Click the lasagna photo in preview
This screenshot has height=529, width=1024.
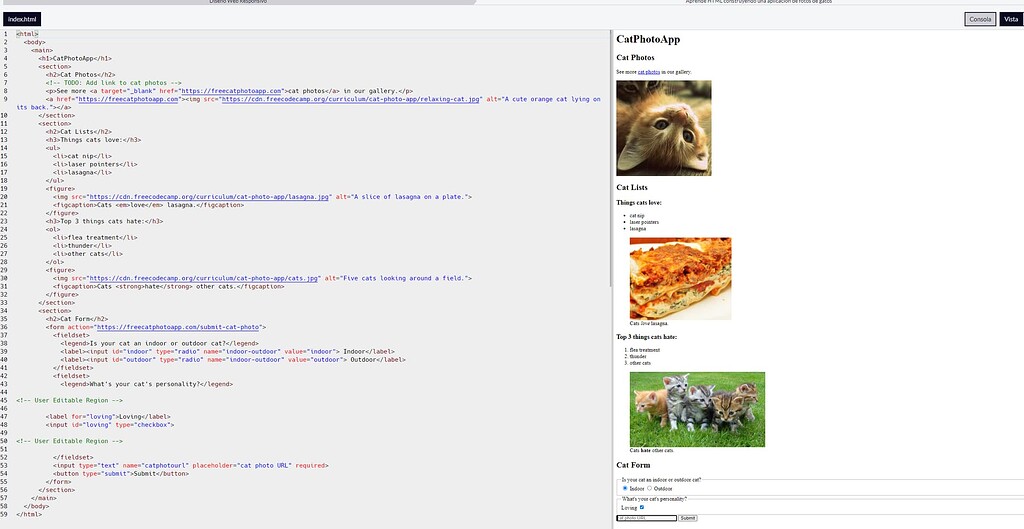click(x=680, y=278)
